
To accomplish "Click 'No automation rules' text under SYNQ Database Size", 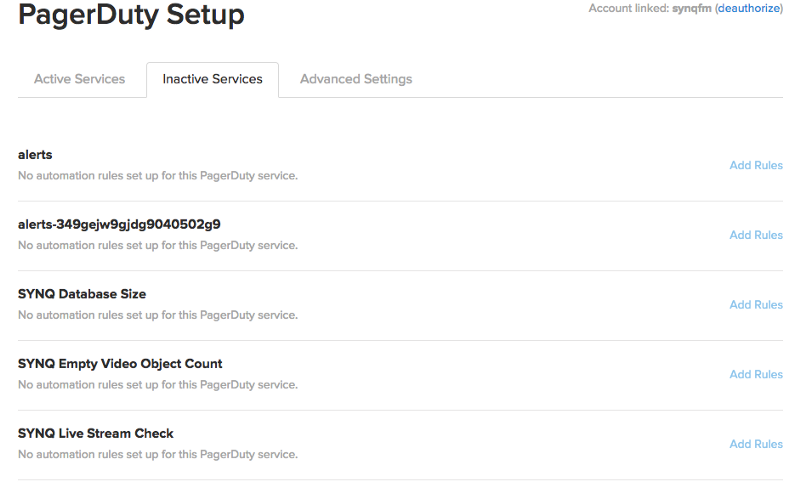I will coord(158,315).
